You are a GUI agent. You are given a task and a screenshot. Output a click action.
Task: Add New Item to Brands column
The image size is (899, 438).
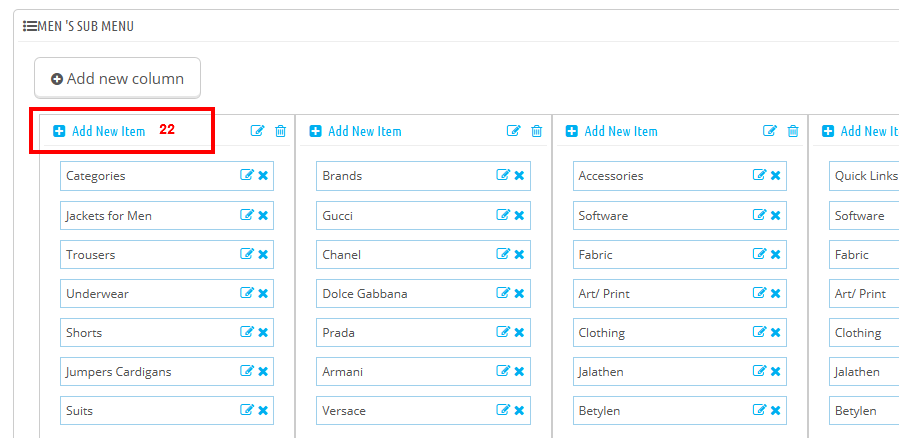355,131
